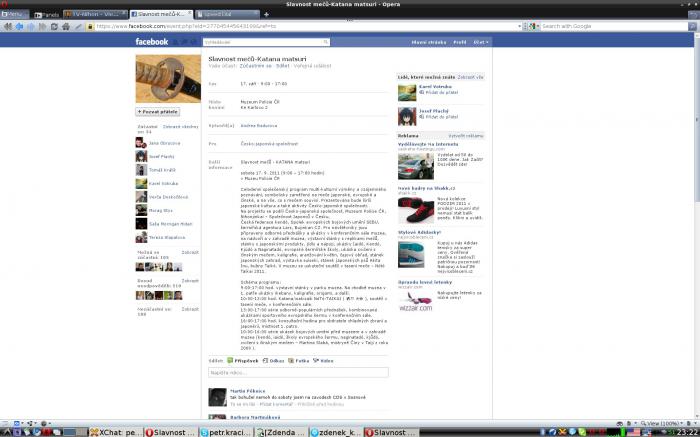Click the Napište něco post field
Screen dimensions: 700x437
(x=298, y=372)
